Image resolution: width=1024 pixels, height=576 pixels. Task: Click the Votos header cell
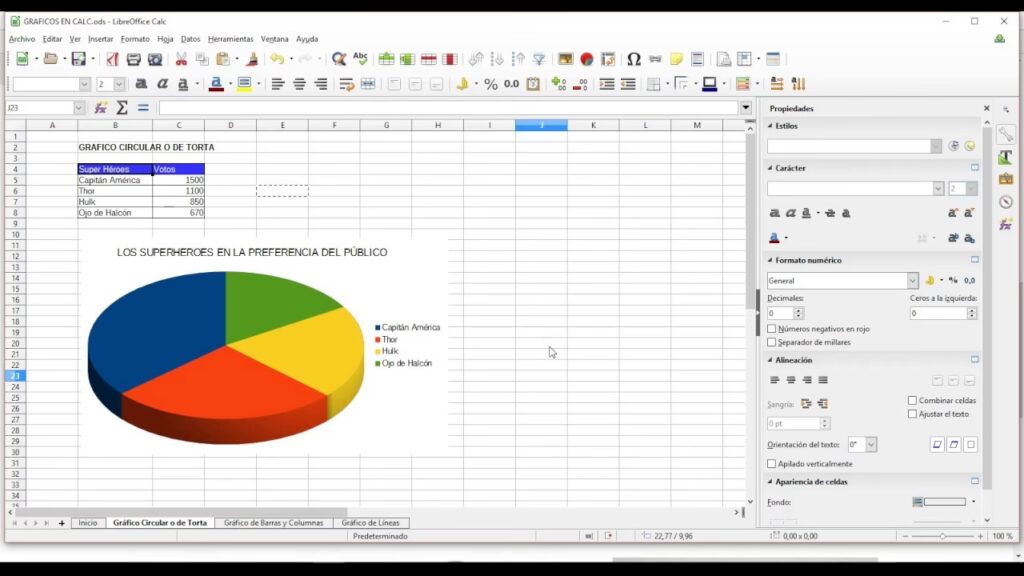click(178, 169)
